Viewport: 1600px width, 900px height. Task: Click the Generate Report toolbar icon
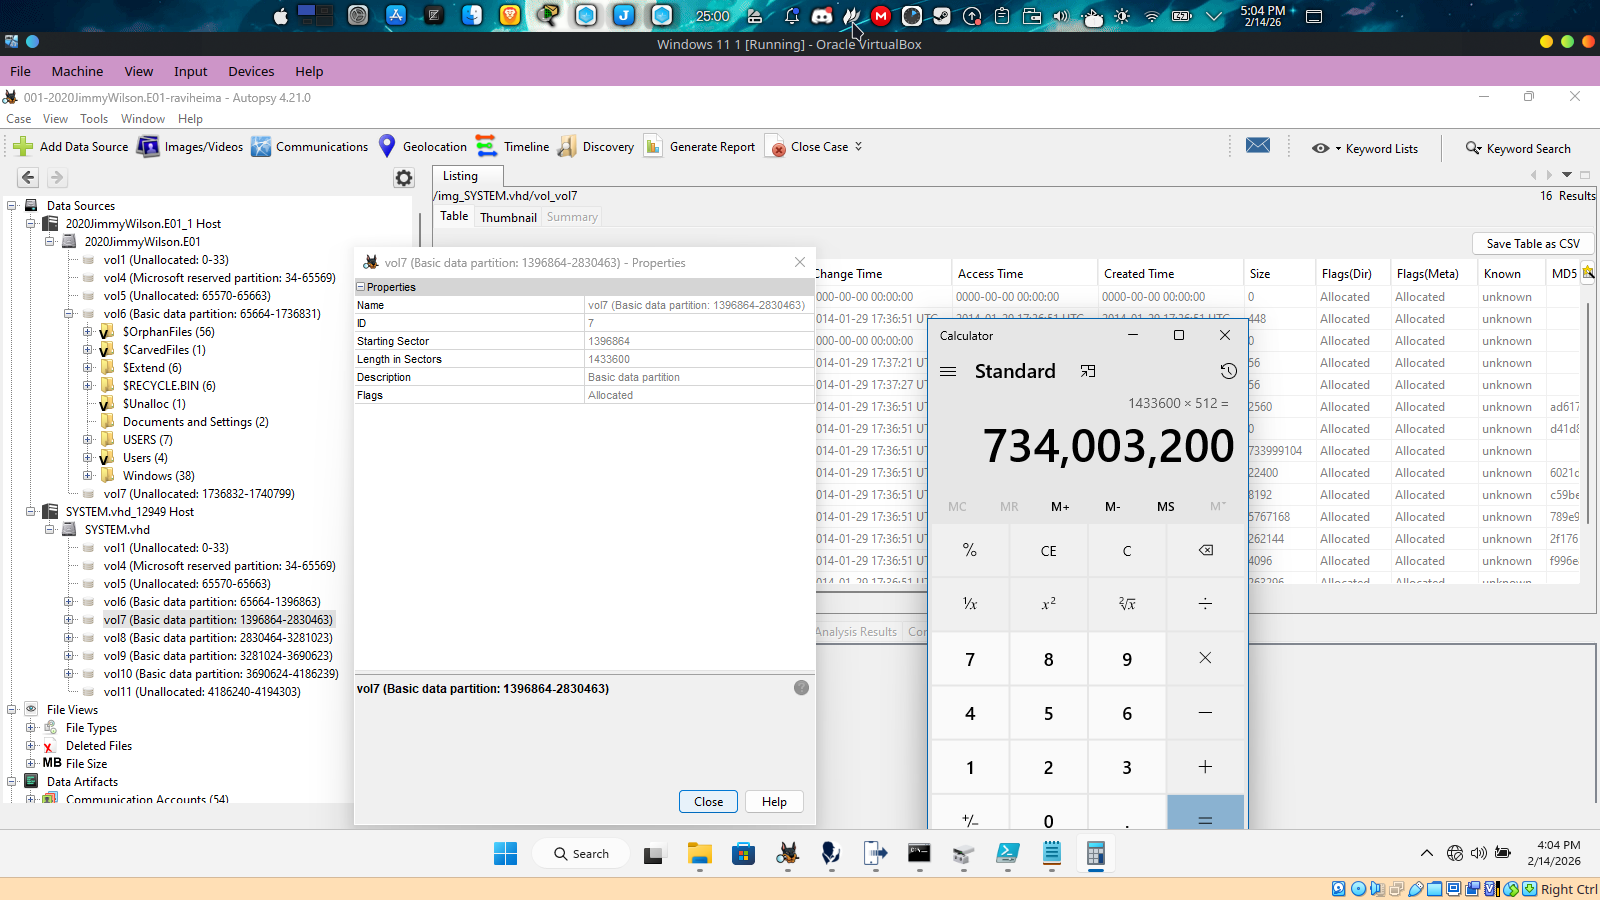click(x=653, y=147)
